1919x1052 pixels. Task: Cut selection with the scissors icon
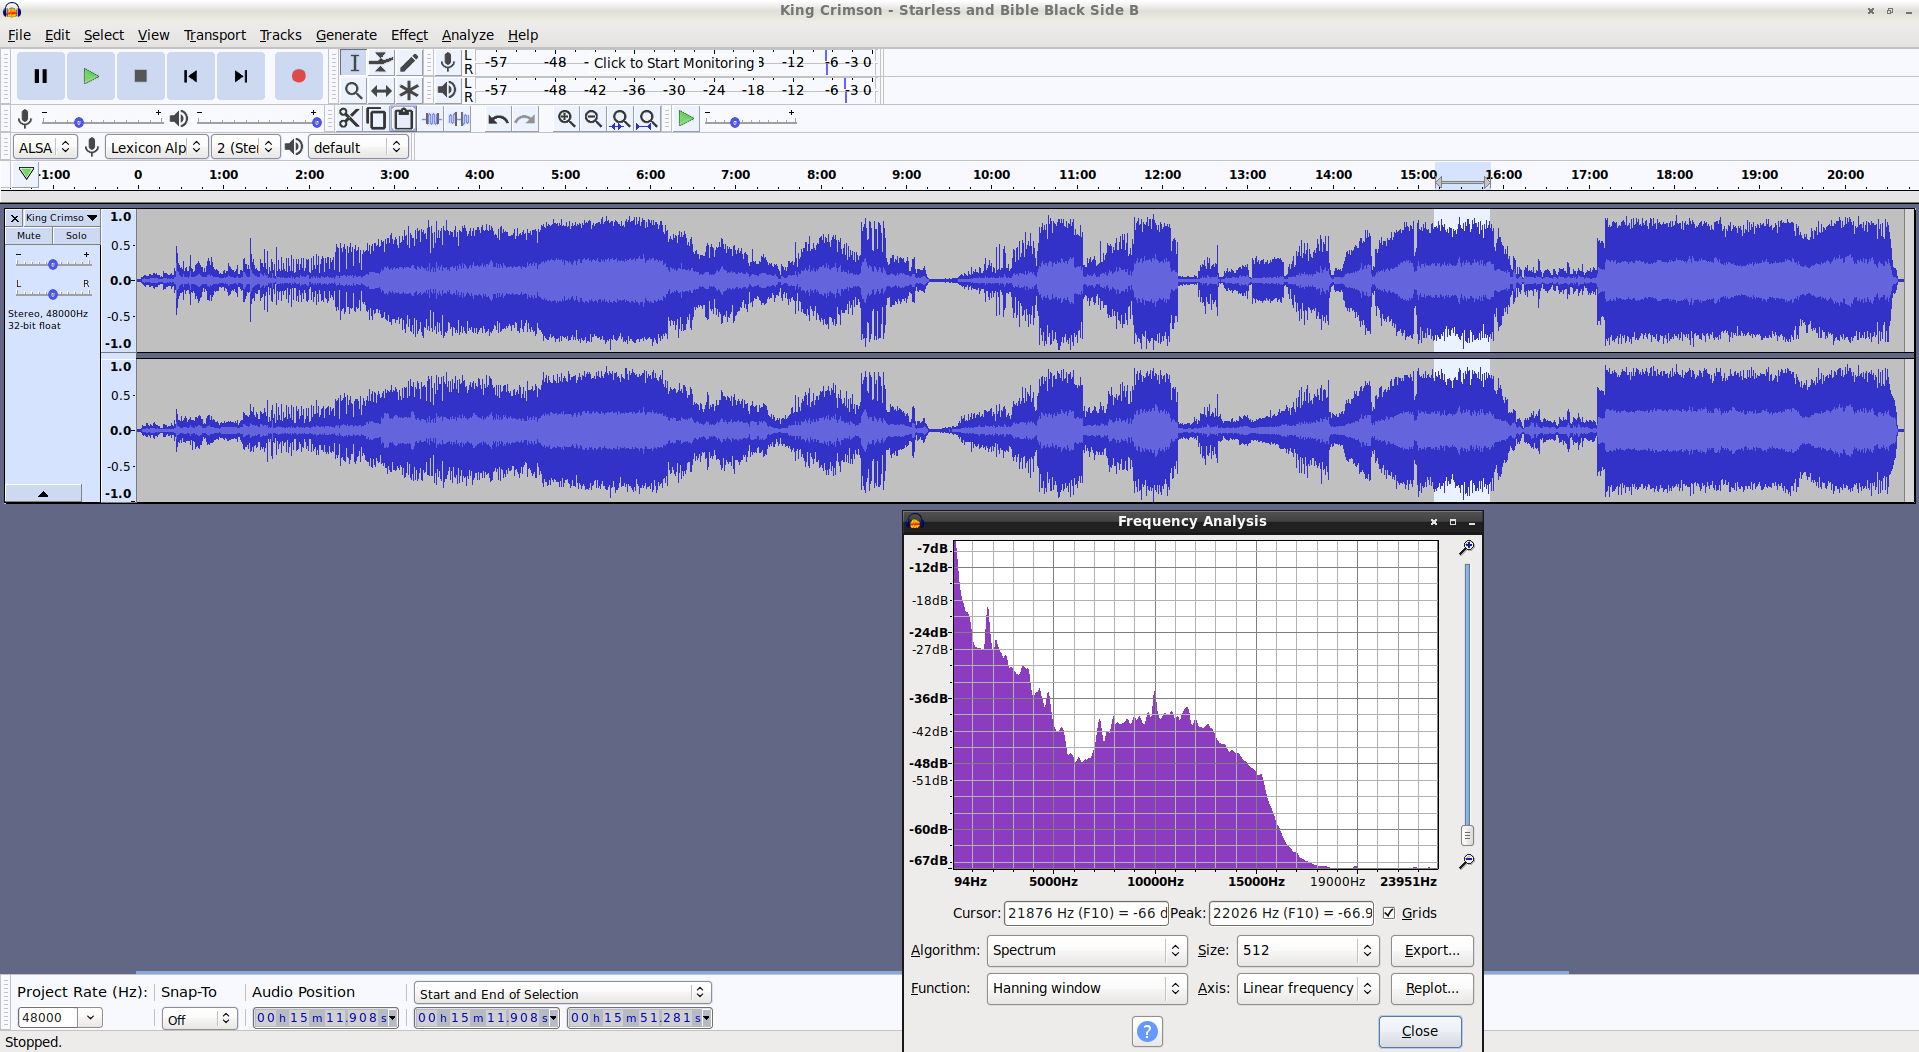349,119
